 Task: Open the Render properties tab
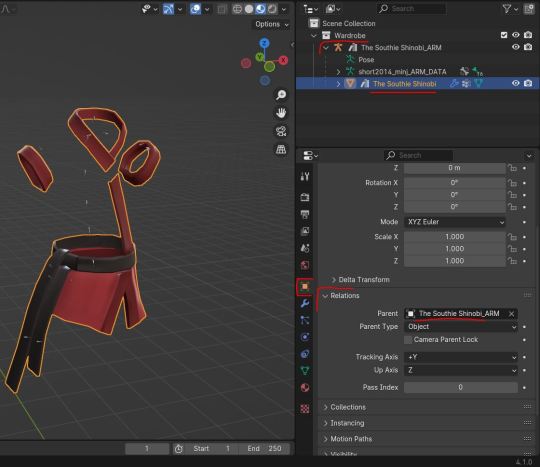point(305,197)
